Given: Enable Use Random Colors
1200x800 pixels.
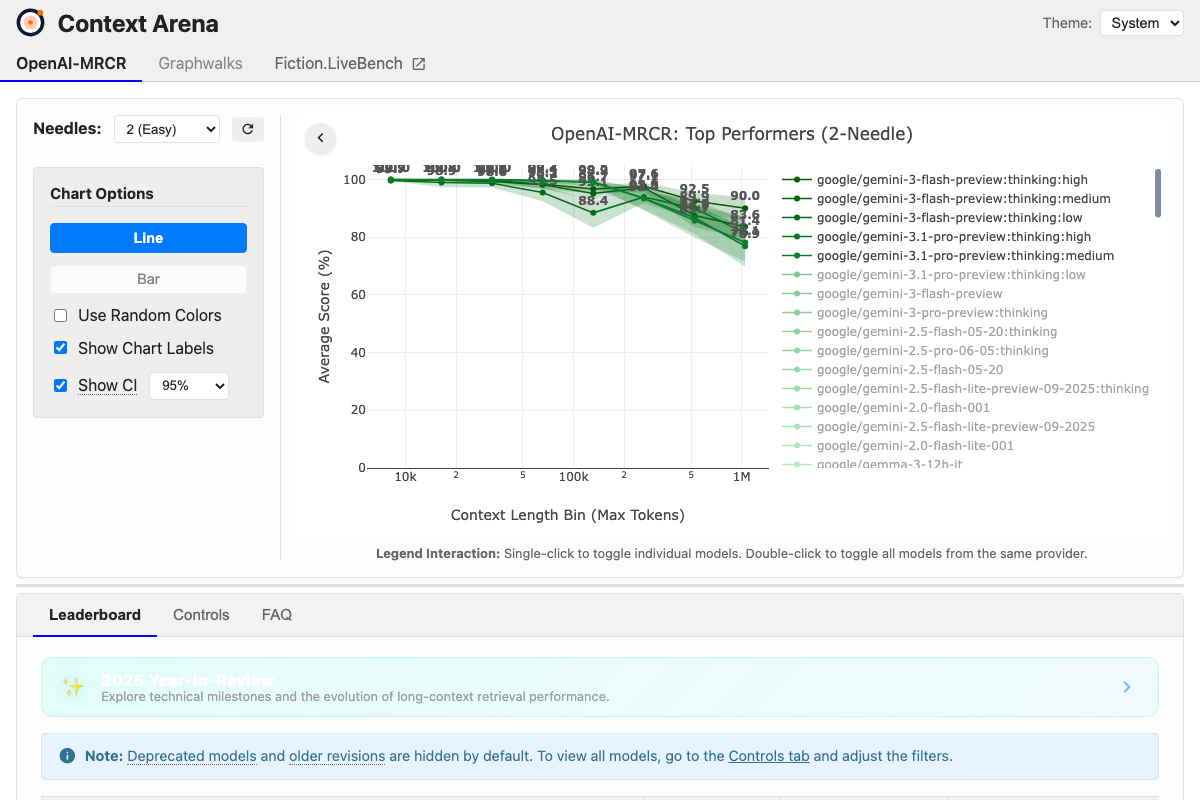Looking at the screenshot, I should (60, 315).
